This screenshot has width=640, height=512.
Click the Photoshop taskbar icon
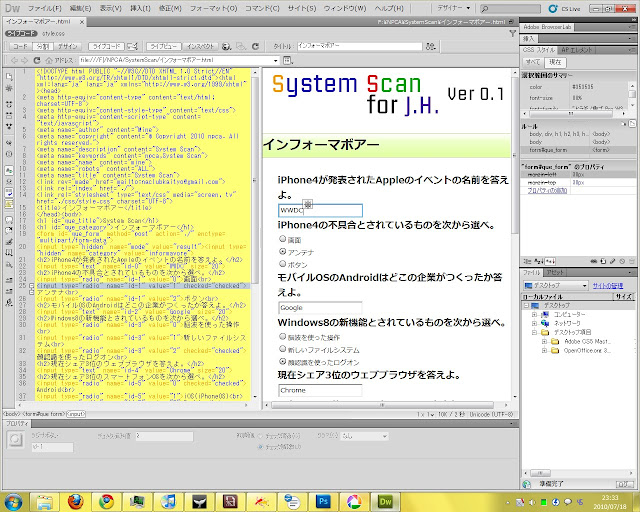coord(323,502)
